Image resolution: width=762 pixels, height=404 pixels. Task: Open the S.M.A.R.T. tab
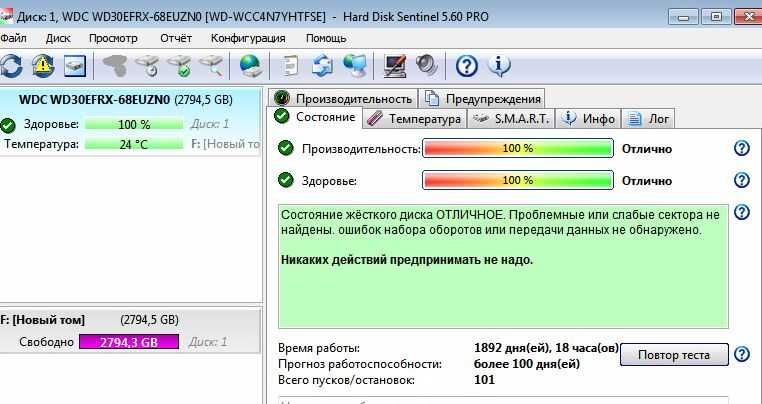(511, 119)
